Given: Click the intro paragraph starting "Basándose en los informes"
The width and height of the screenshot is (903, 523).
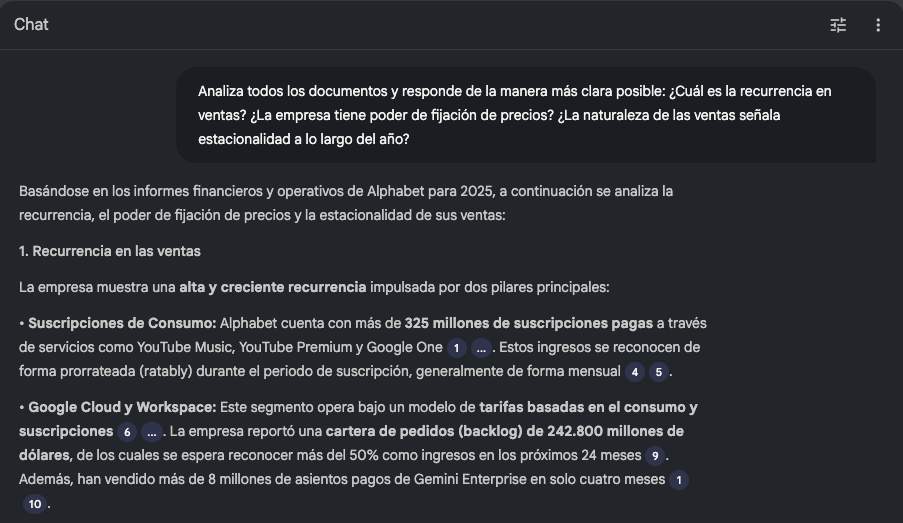Looking at the screenshot, I should click(346, 202).
